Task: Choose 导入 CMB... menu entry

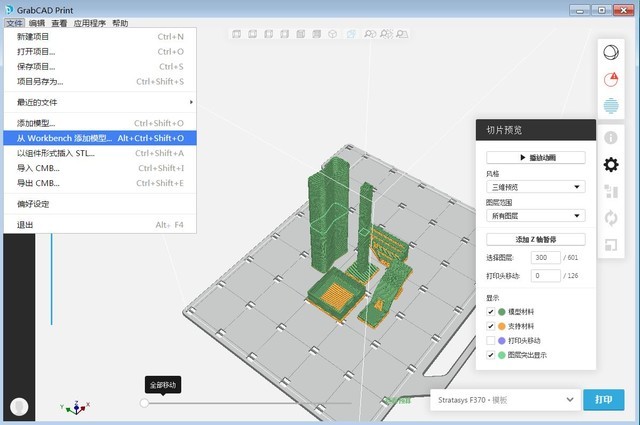Action: 100,168
